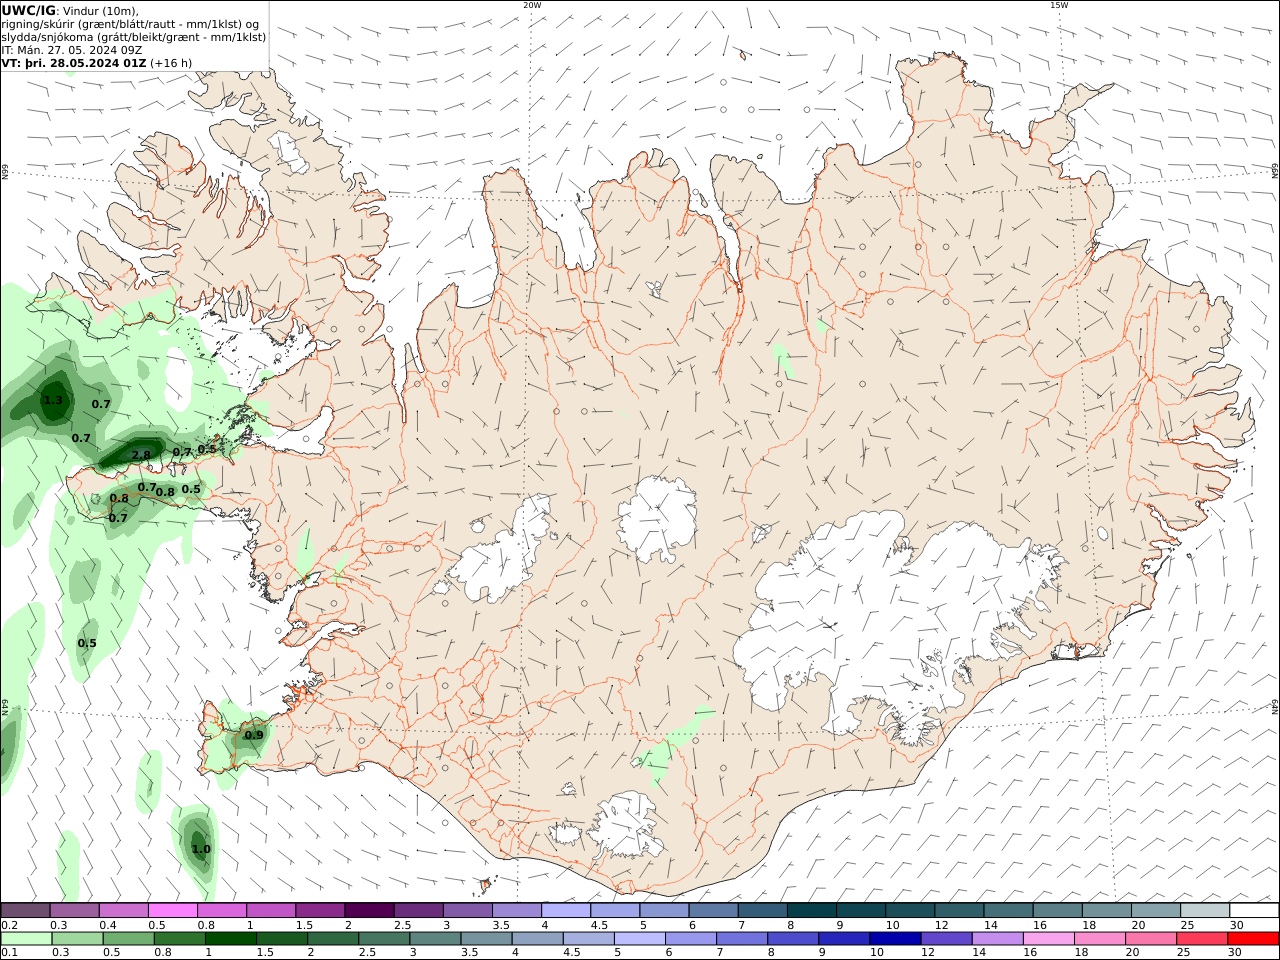1280x960 pixels.
Task: Select the 0.9 precipitation value near Reykjanes
Action: tap(254, 735)
